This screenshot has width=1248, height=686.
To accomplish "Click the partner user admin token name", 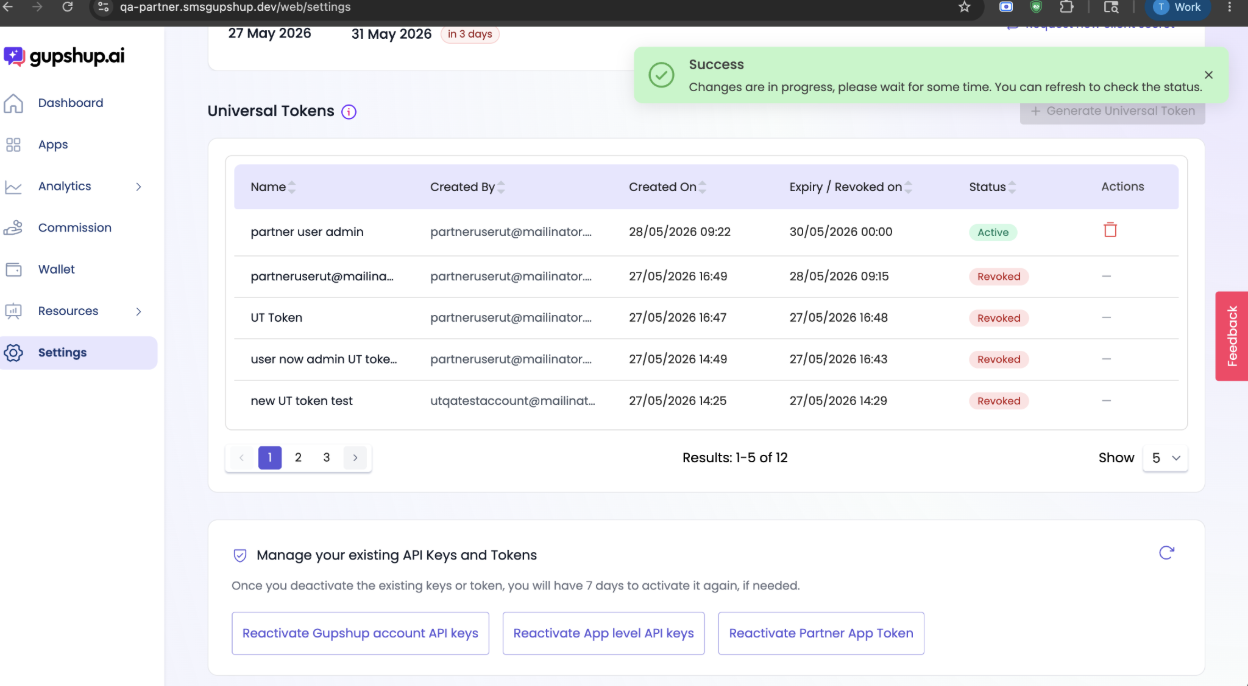I will pos(307,232).
